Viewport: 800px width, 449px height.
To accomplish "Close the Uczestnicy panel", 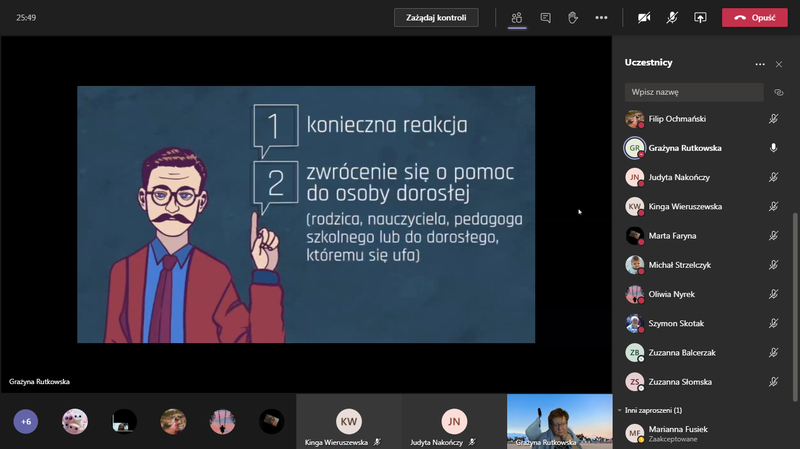I will click(779, 63).
